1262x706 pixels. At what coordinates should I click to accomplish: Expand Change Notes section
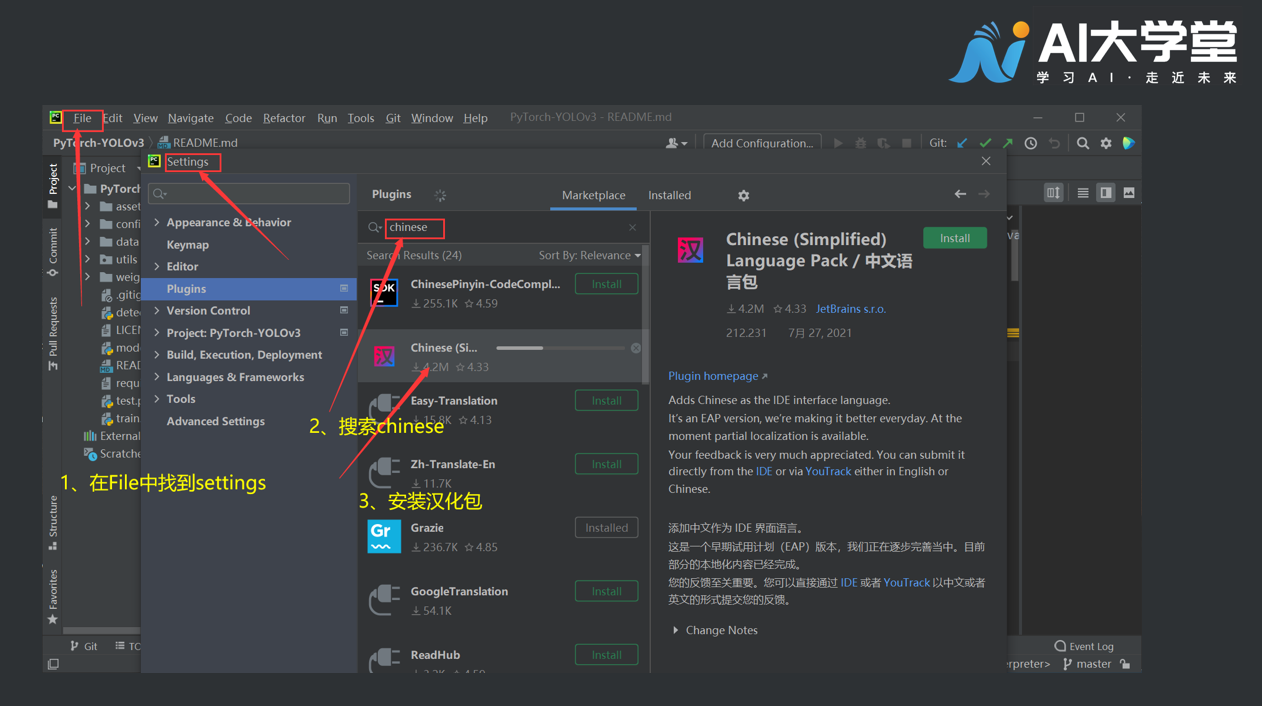[x=676, y=630]
